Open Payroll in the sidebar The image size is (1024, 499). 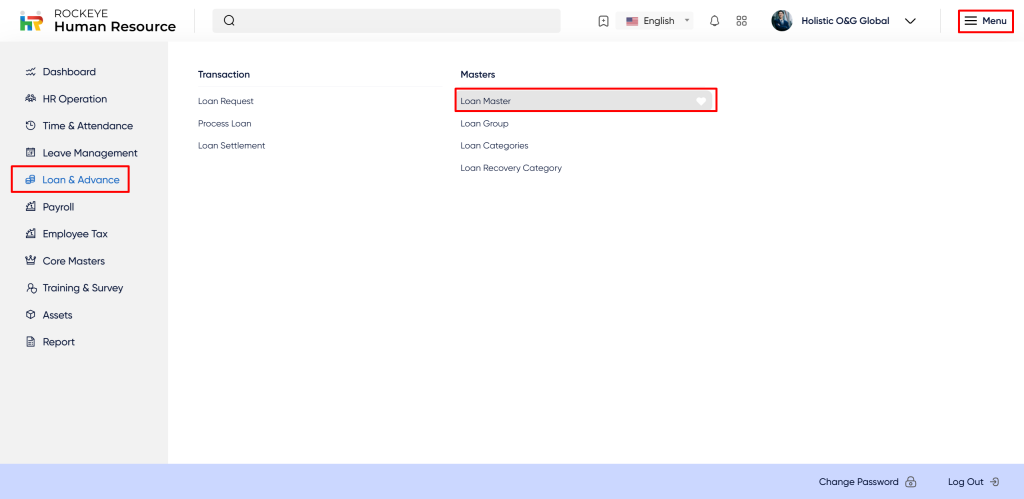[58, 207]
